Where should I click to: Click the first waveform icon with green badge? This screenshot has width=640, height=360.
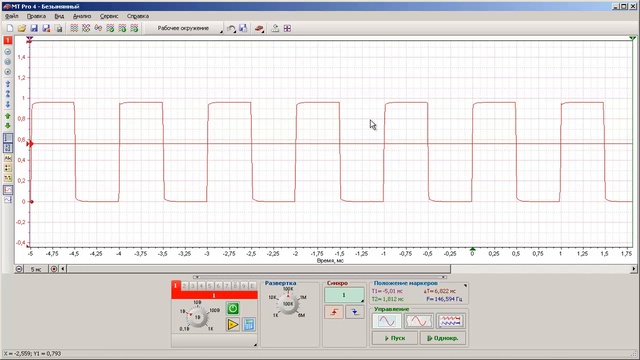[110, 28]
